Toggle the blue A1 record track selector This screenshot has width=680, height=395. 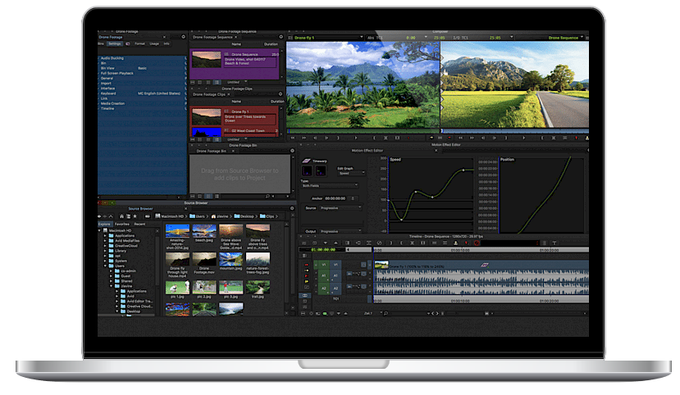click(x=336, y=275)
